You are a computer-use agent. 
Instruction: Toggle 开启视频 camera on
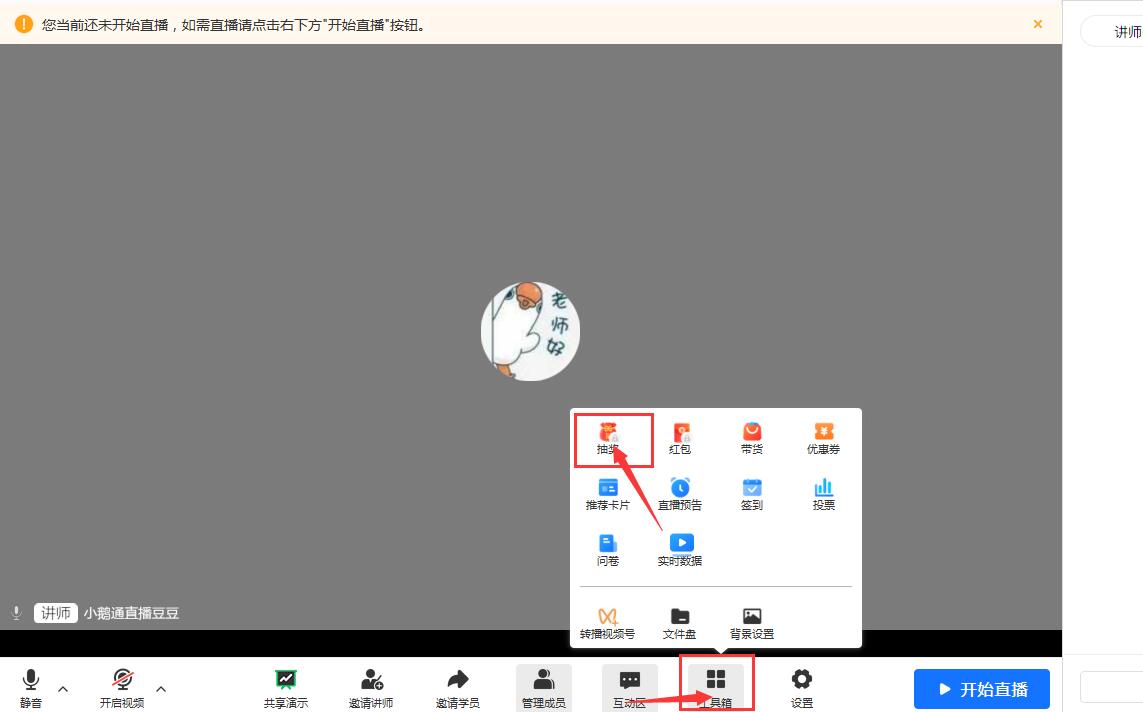pyautogui.click(x=122, y=688)
